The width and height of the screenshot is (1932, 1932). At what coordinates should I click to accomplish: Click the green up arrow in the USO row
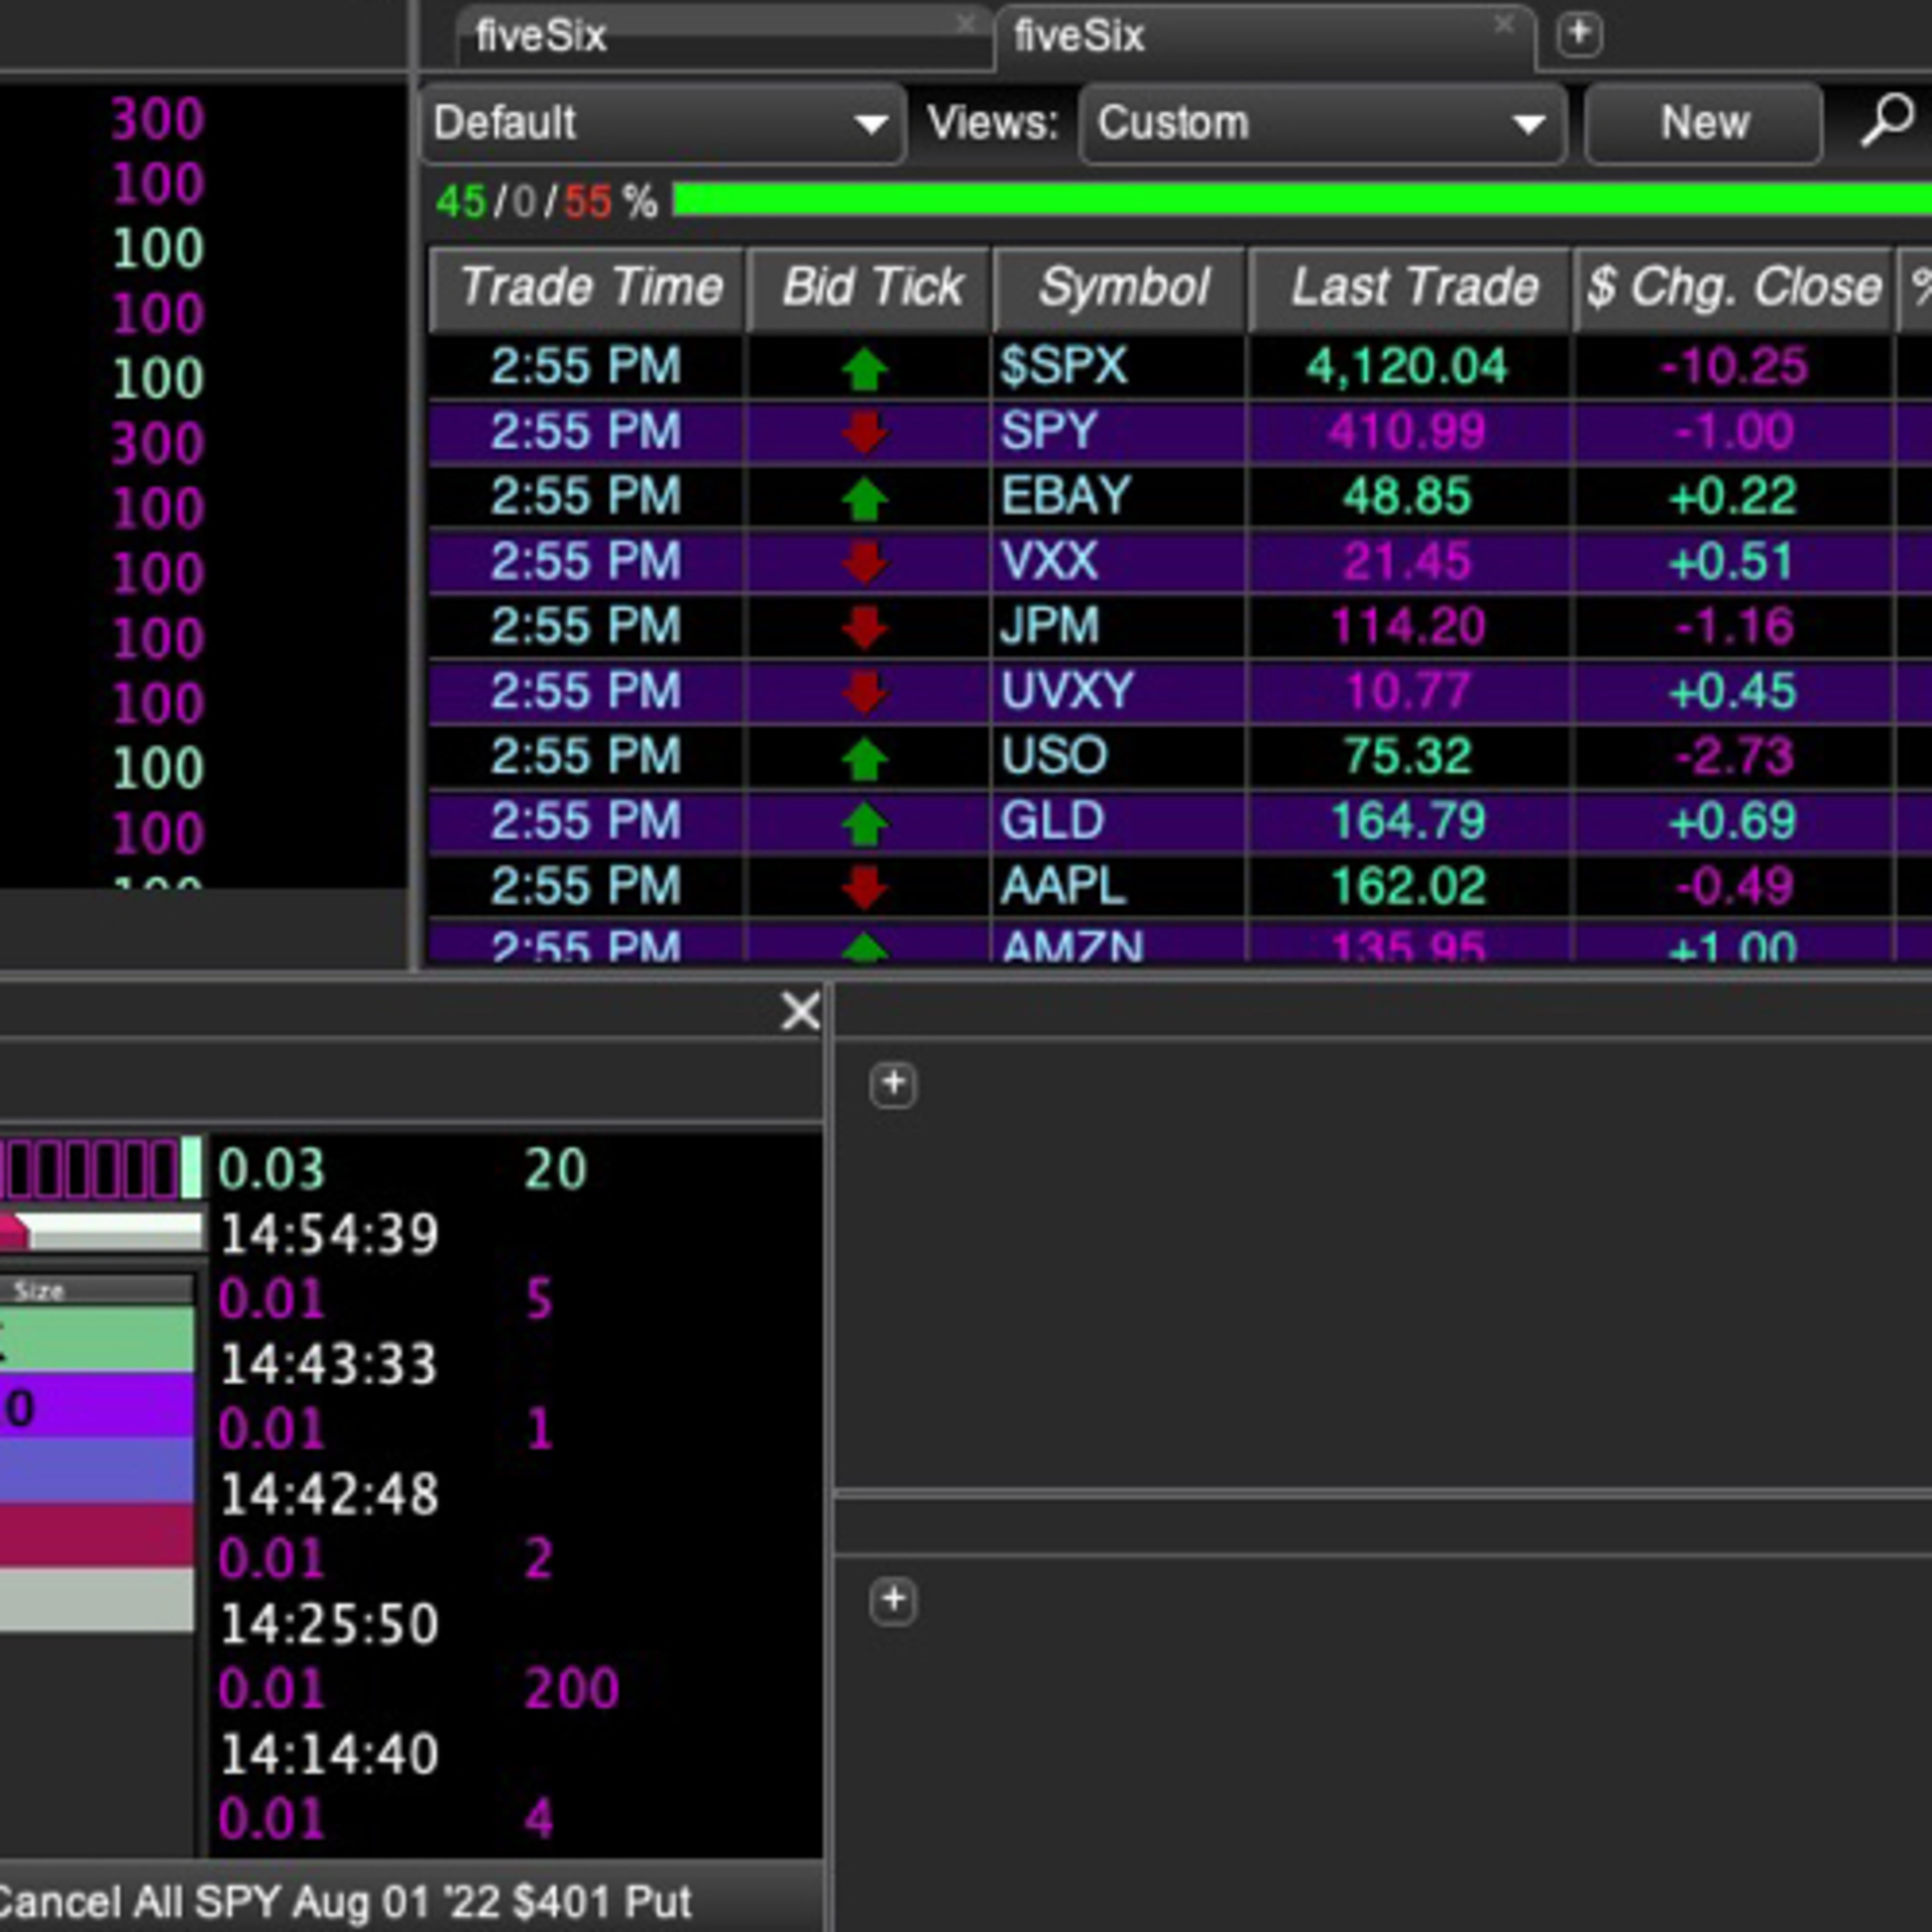tap(864, 758)
